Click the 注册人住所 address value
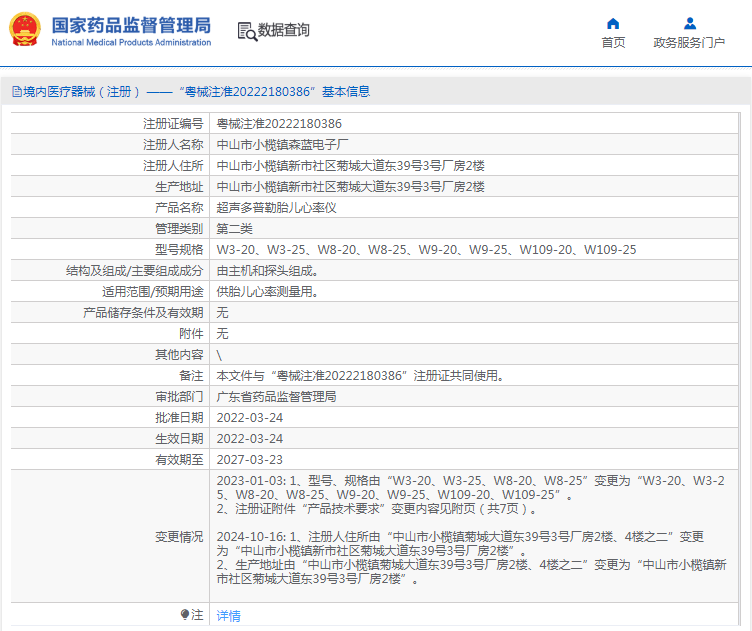Screen dimensions: 752x631 point(351,166)
